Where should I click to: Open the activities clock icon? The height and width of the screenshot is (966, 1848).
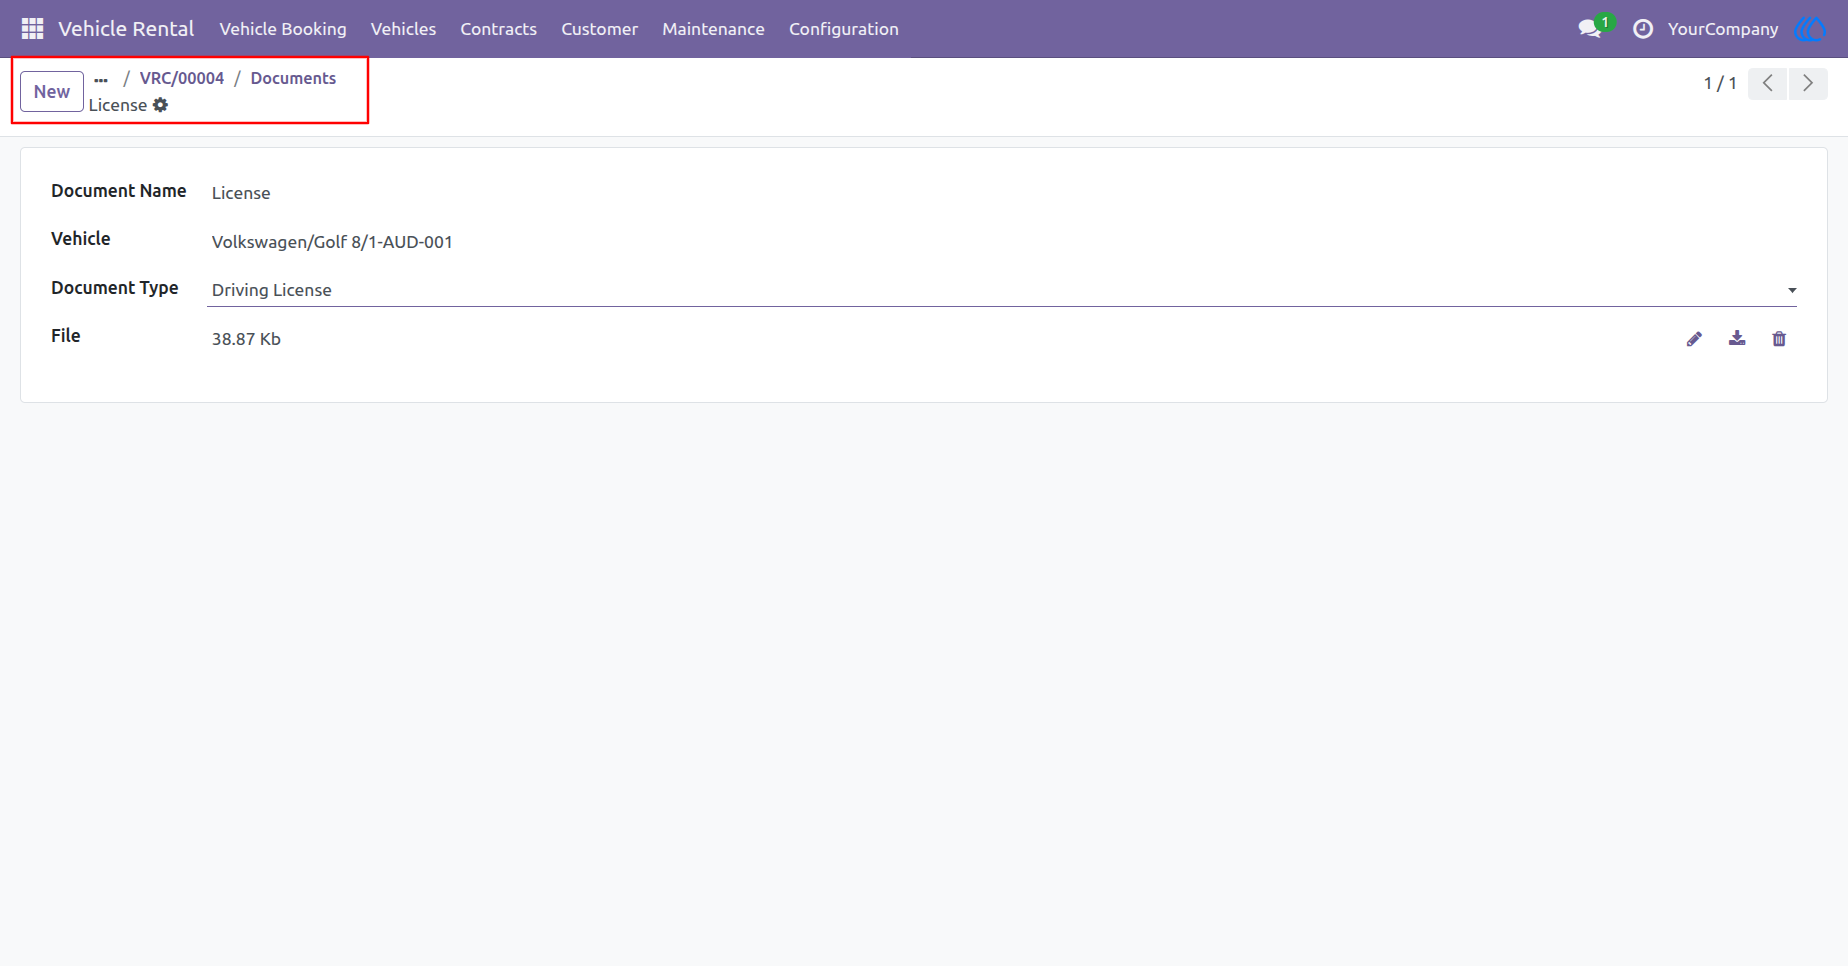tap(1643, 29)
